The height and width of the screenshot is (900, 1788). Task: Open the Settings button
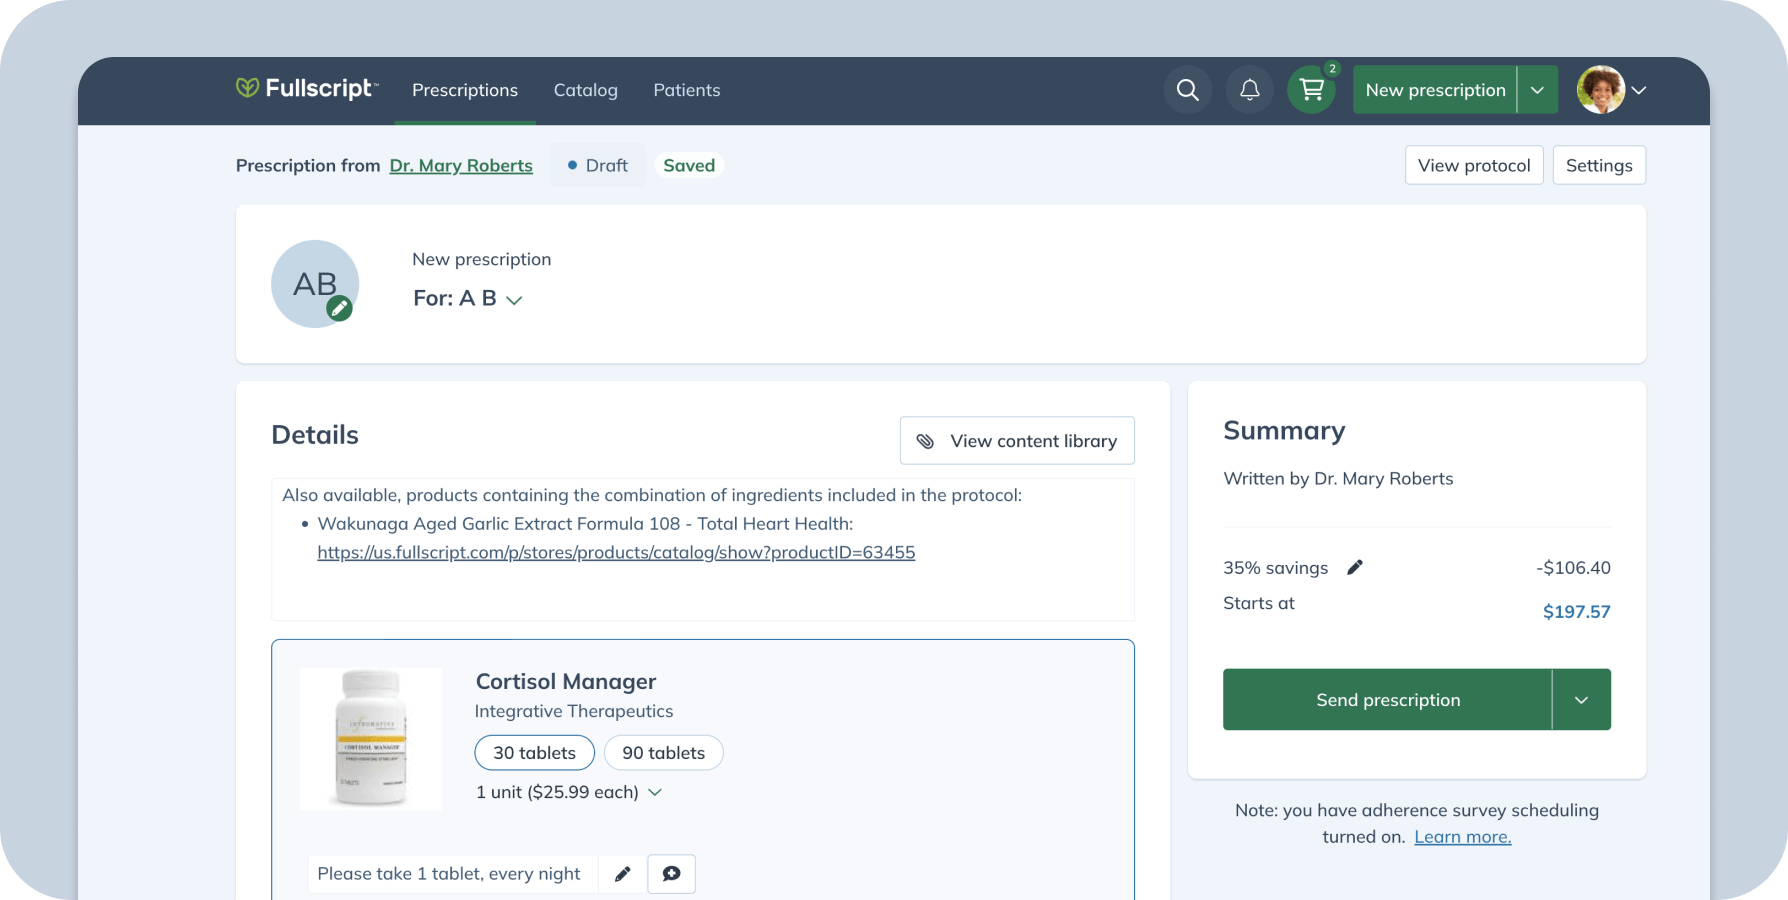(x=1599, y=165)
